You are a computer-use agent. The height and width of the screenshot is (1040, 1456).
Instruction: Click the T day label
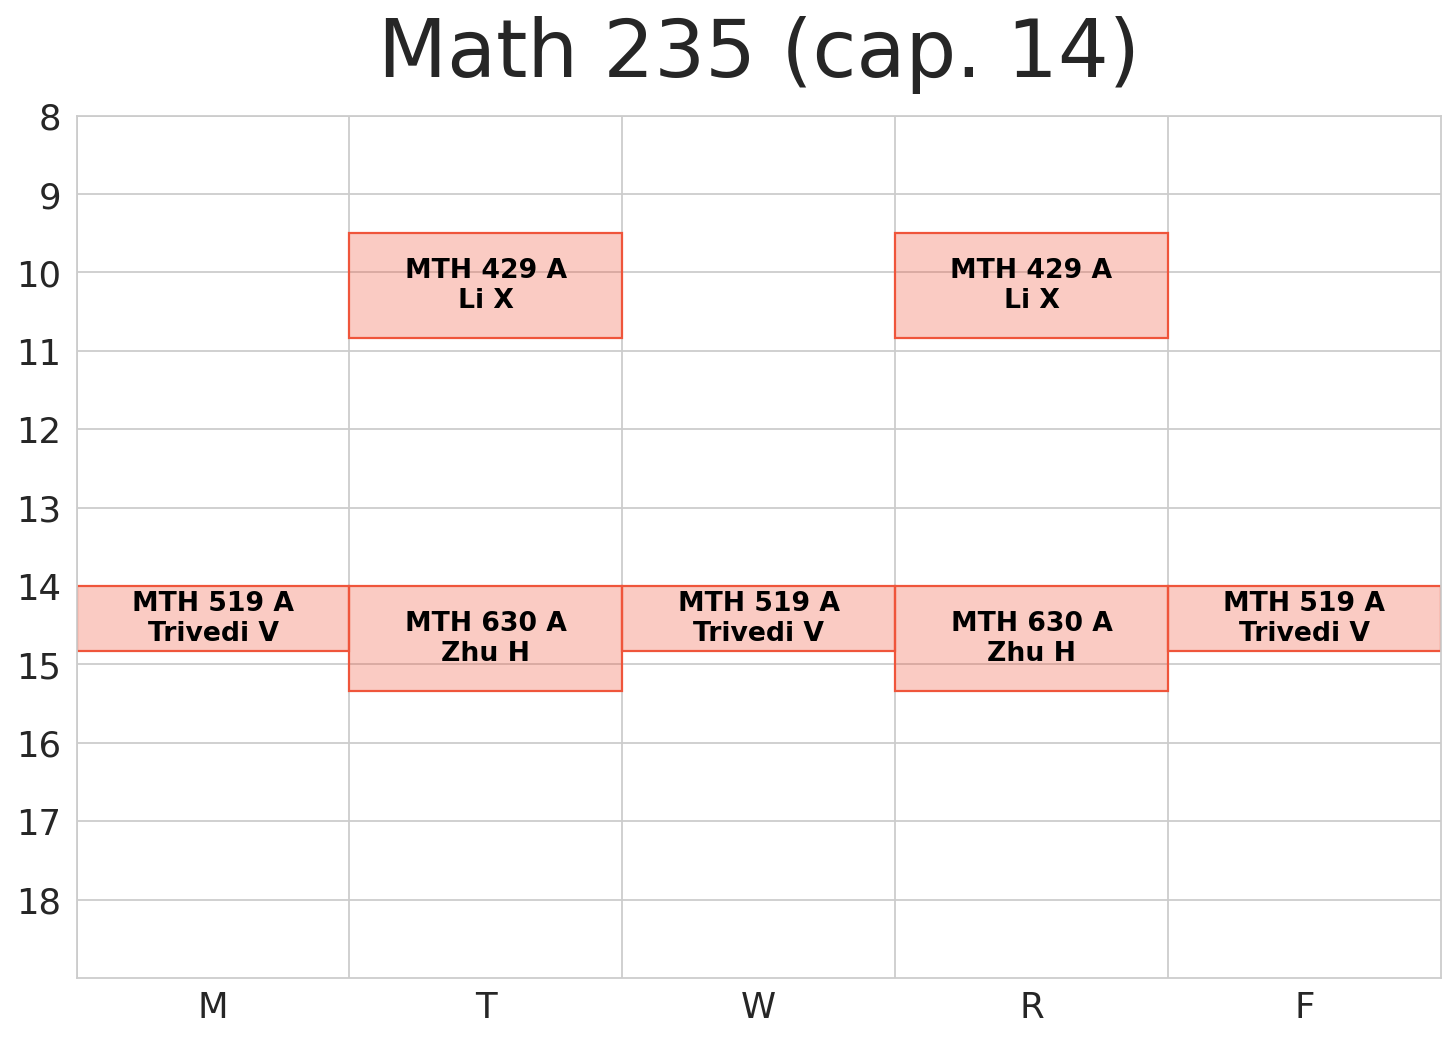click(486, 1006)
